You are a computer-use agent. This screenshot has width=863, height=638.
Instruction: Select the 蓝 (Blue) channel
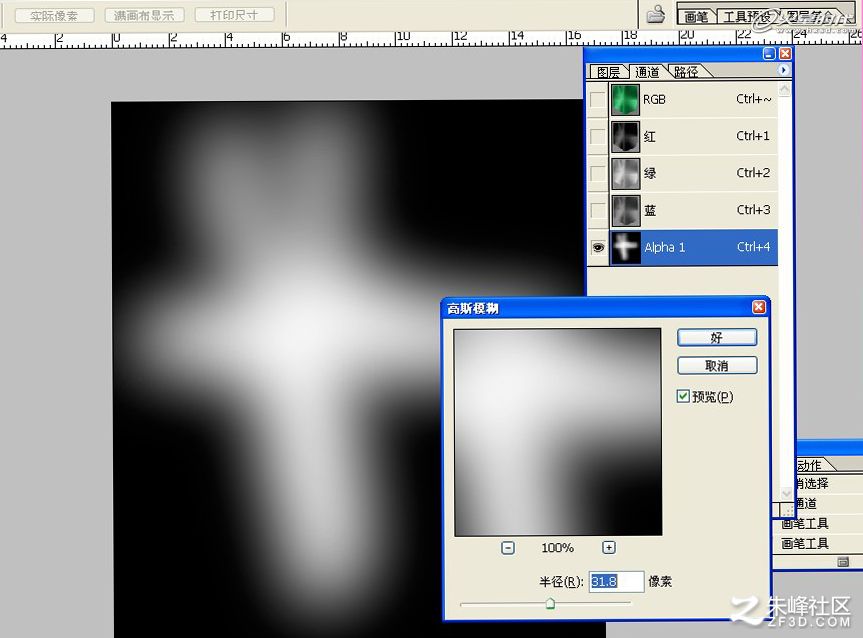click(693, 210)
